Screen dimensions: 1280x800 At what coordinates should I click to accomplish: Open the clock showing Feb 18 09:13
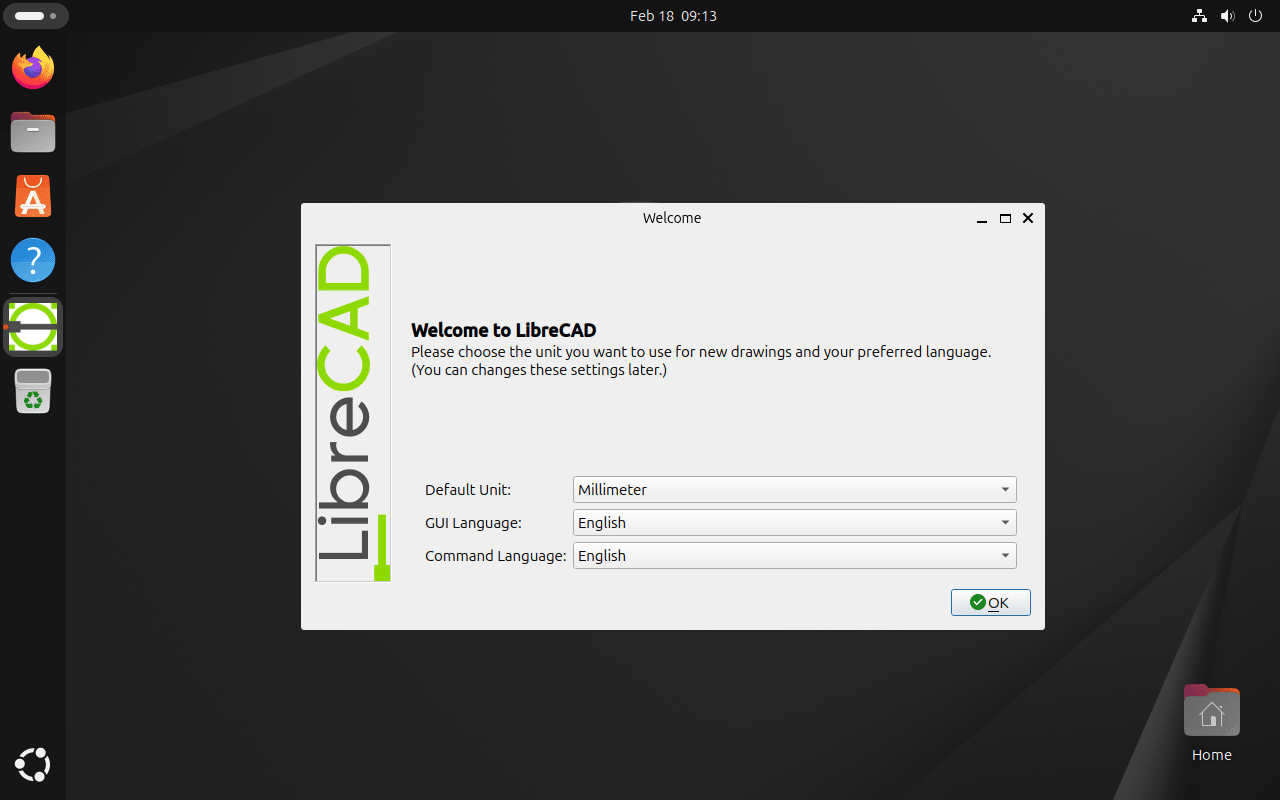click(x=673, y=16)
